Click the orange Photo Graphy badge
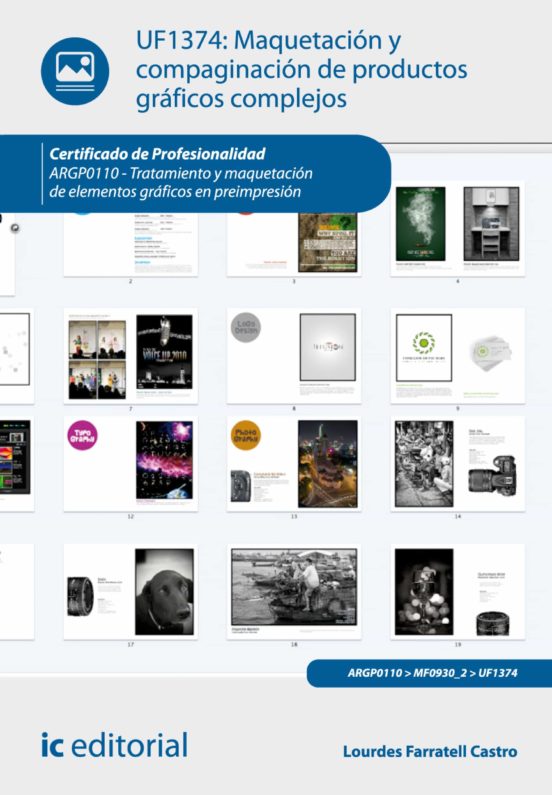The height and width of the screenshot is (795, 552). click(246, 436)
